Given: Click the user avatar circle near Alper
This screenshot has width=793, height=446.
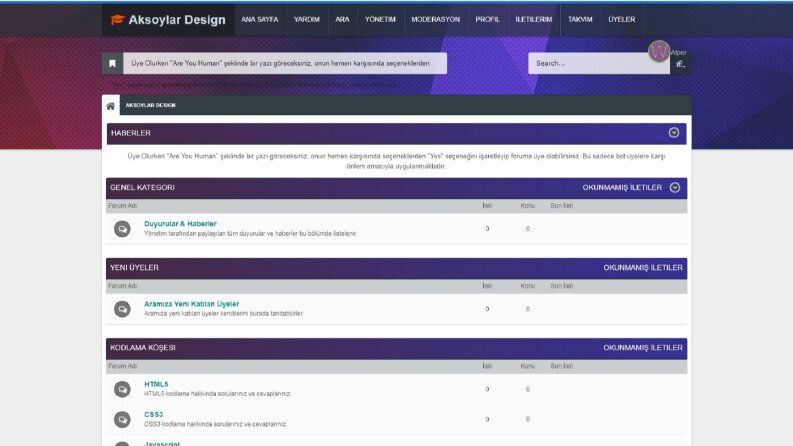Looking at the screenshot, I should point(659,51).
